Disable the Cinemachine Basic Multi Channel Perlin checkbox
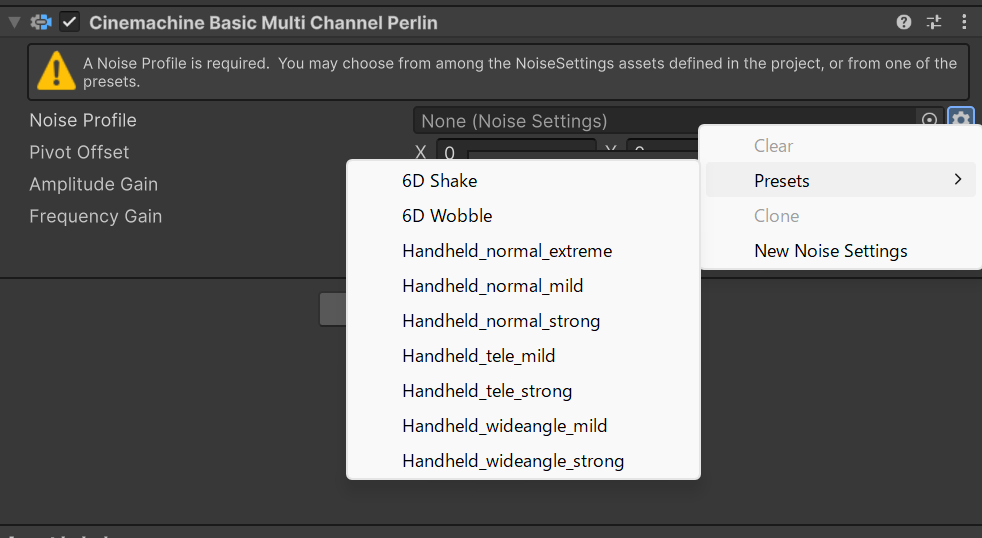The image size is (982, 538). point(70,23)
